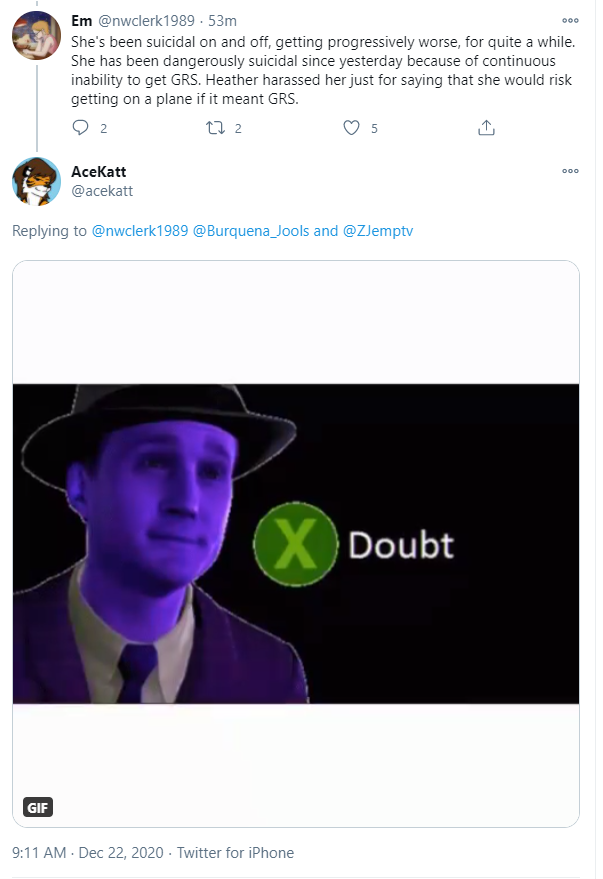Click the 53m timestamp on Em's tweet

tap(222, 21)
